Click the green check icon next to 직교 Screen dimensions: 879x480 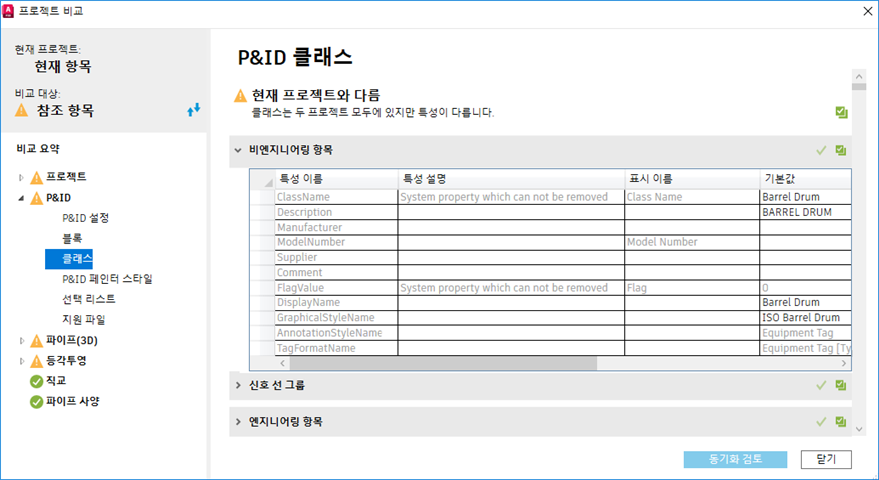click(36, 381)
